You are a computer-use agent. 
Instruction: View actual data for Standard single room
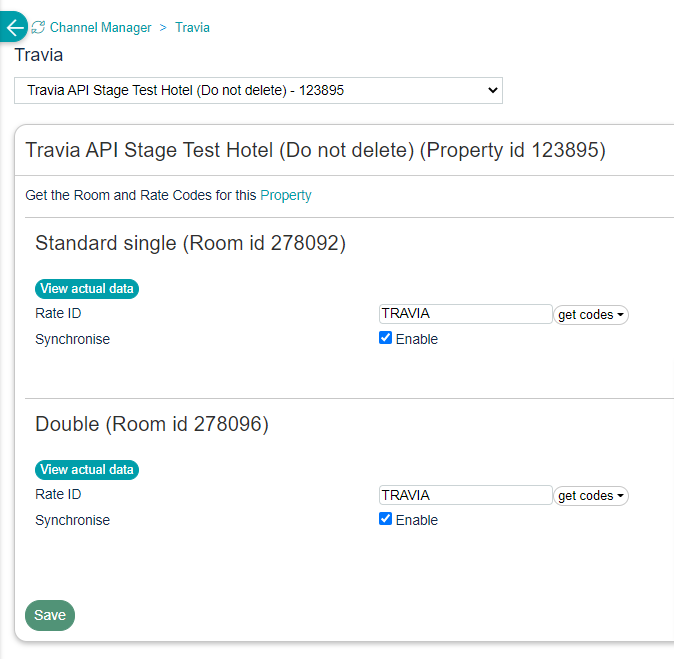(x=87, y=289)
